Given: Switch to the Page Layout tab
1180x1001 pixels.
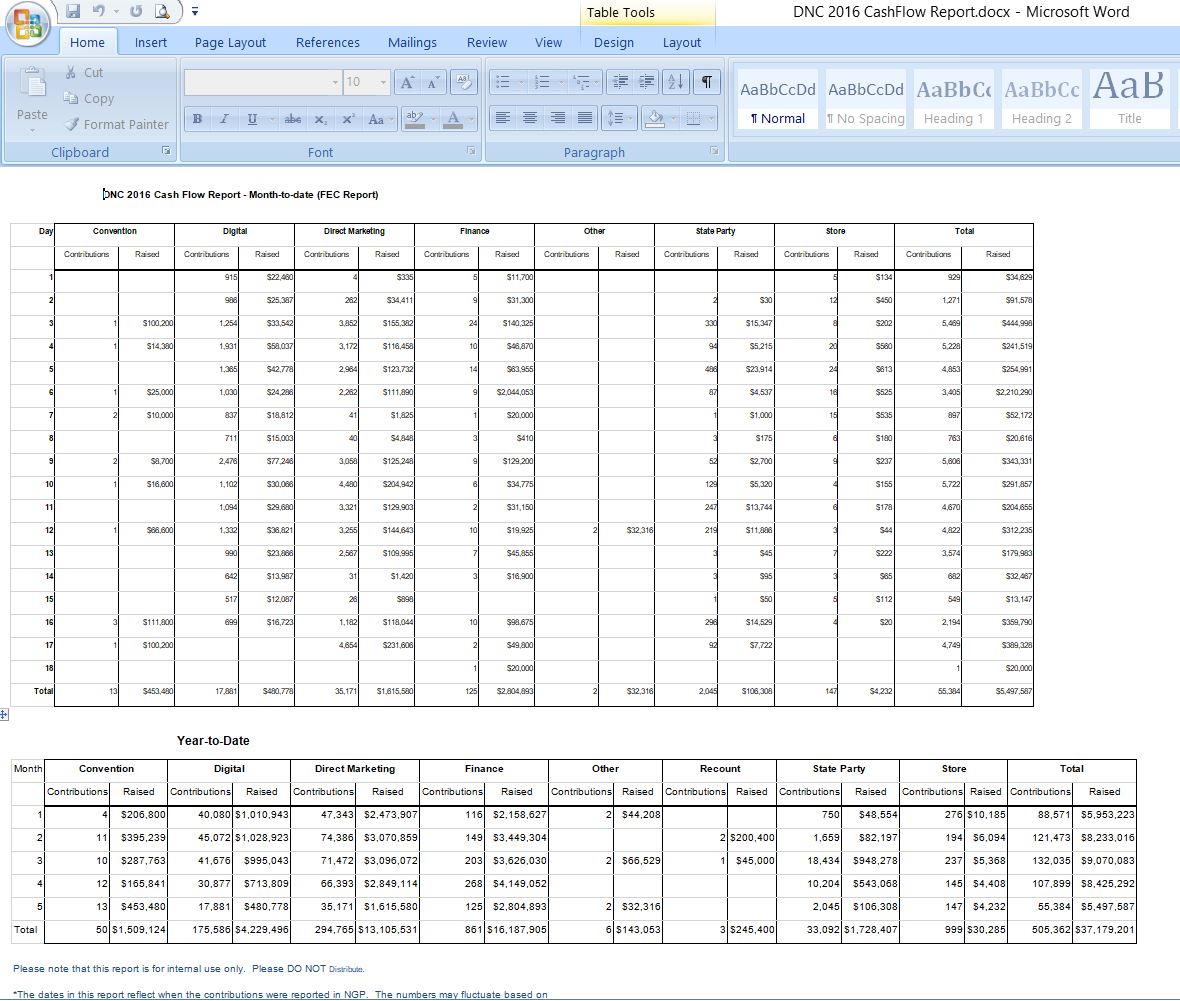Looking at the screenshot, I should (230, 42).
